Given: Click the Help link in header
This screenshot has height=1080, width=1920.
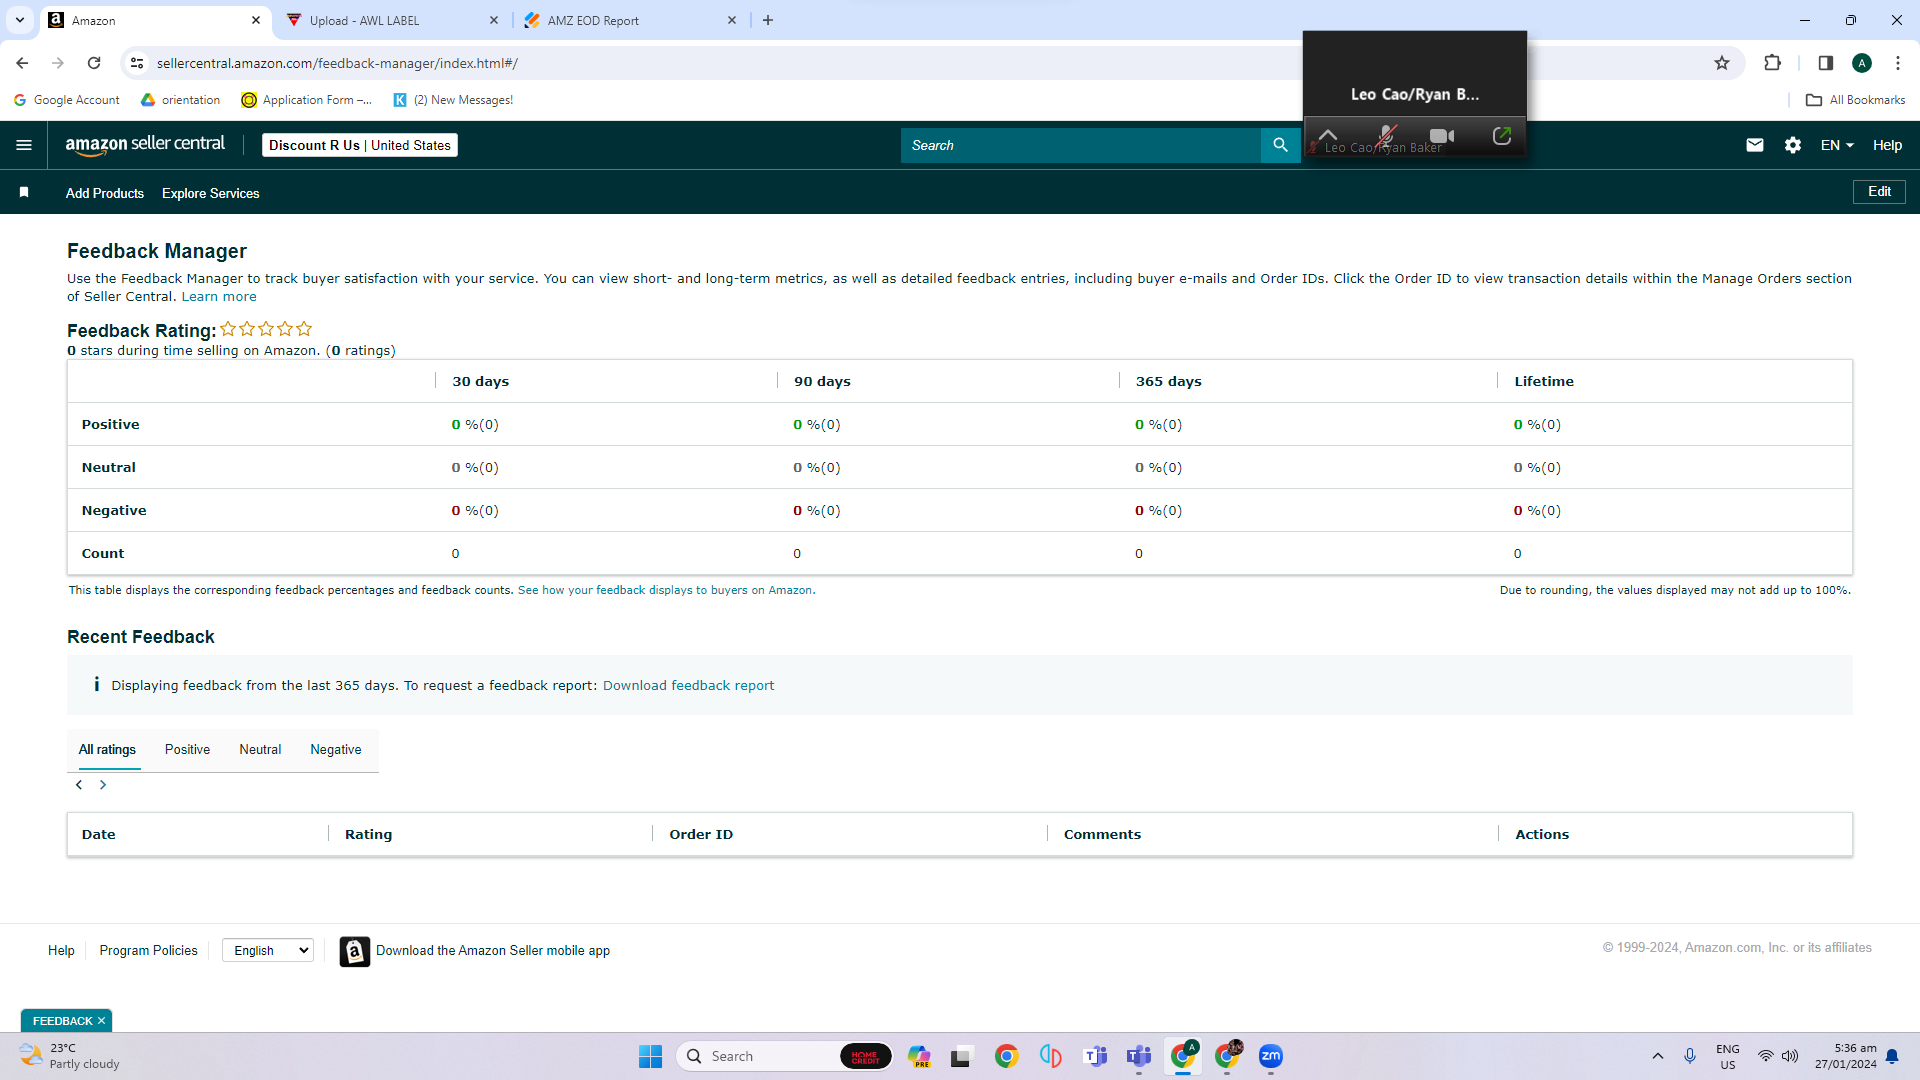Looking at the screenshot, I should (x=1887, y=145).
